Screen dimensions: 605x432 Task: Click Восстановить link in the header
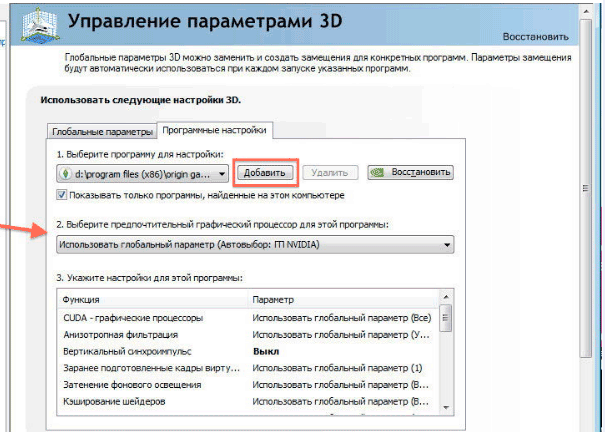(x=536, y=37)
